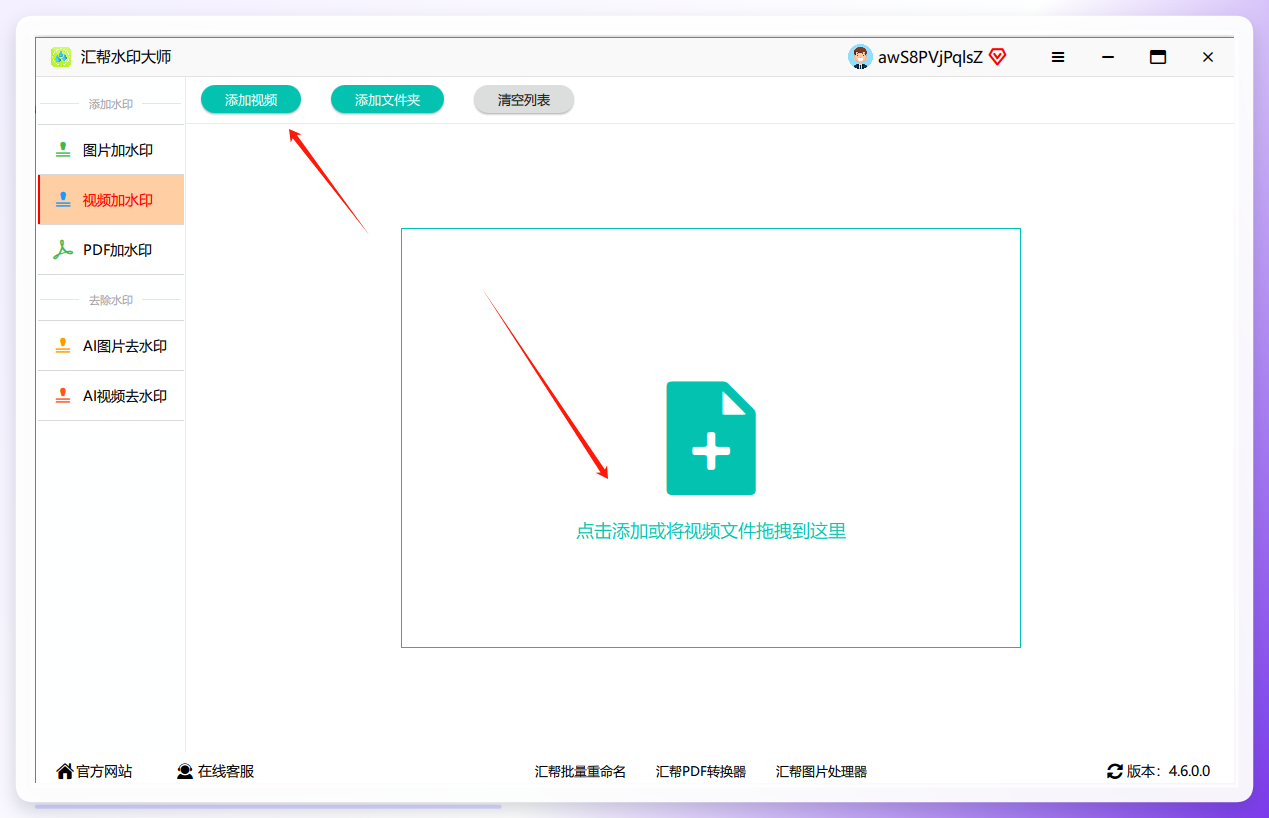Open the PDF加水印 tab

pos(111,250)
